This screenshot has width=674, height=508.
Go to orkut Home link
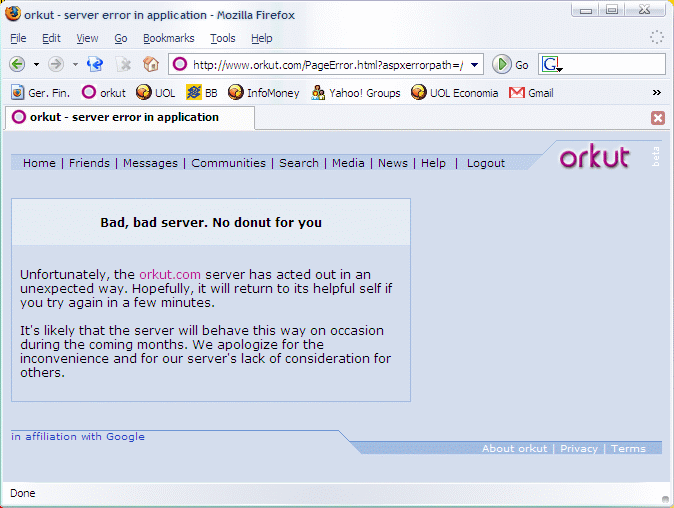(39, 163)
